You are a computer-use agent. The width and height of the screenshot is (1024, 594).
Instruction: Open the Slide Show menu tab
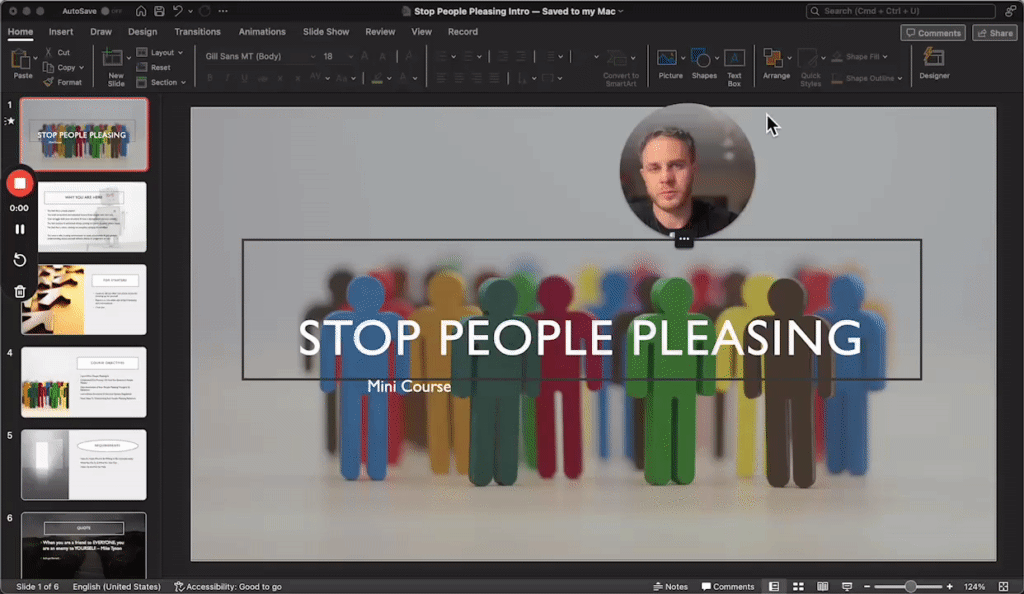pyautogui.click(x=325, y=31)
